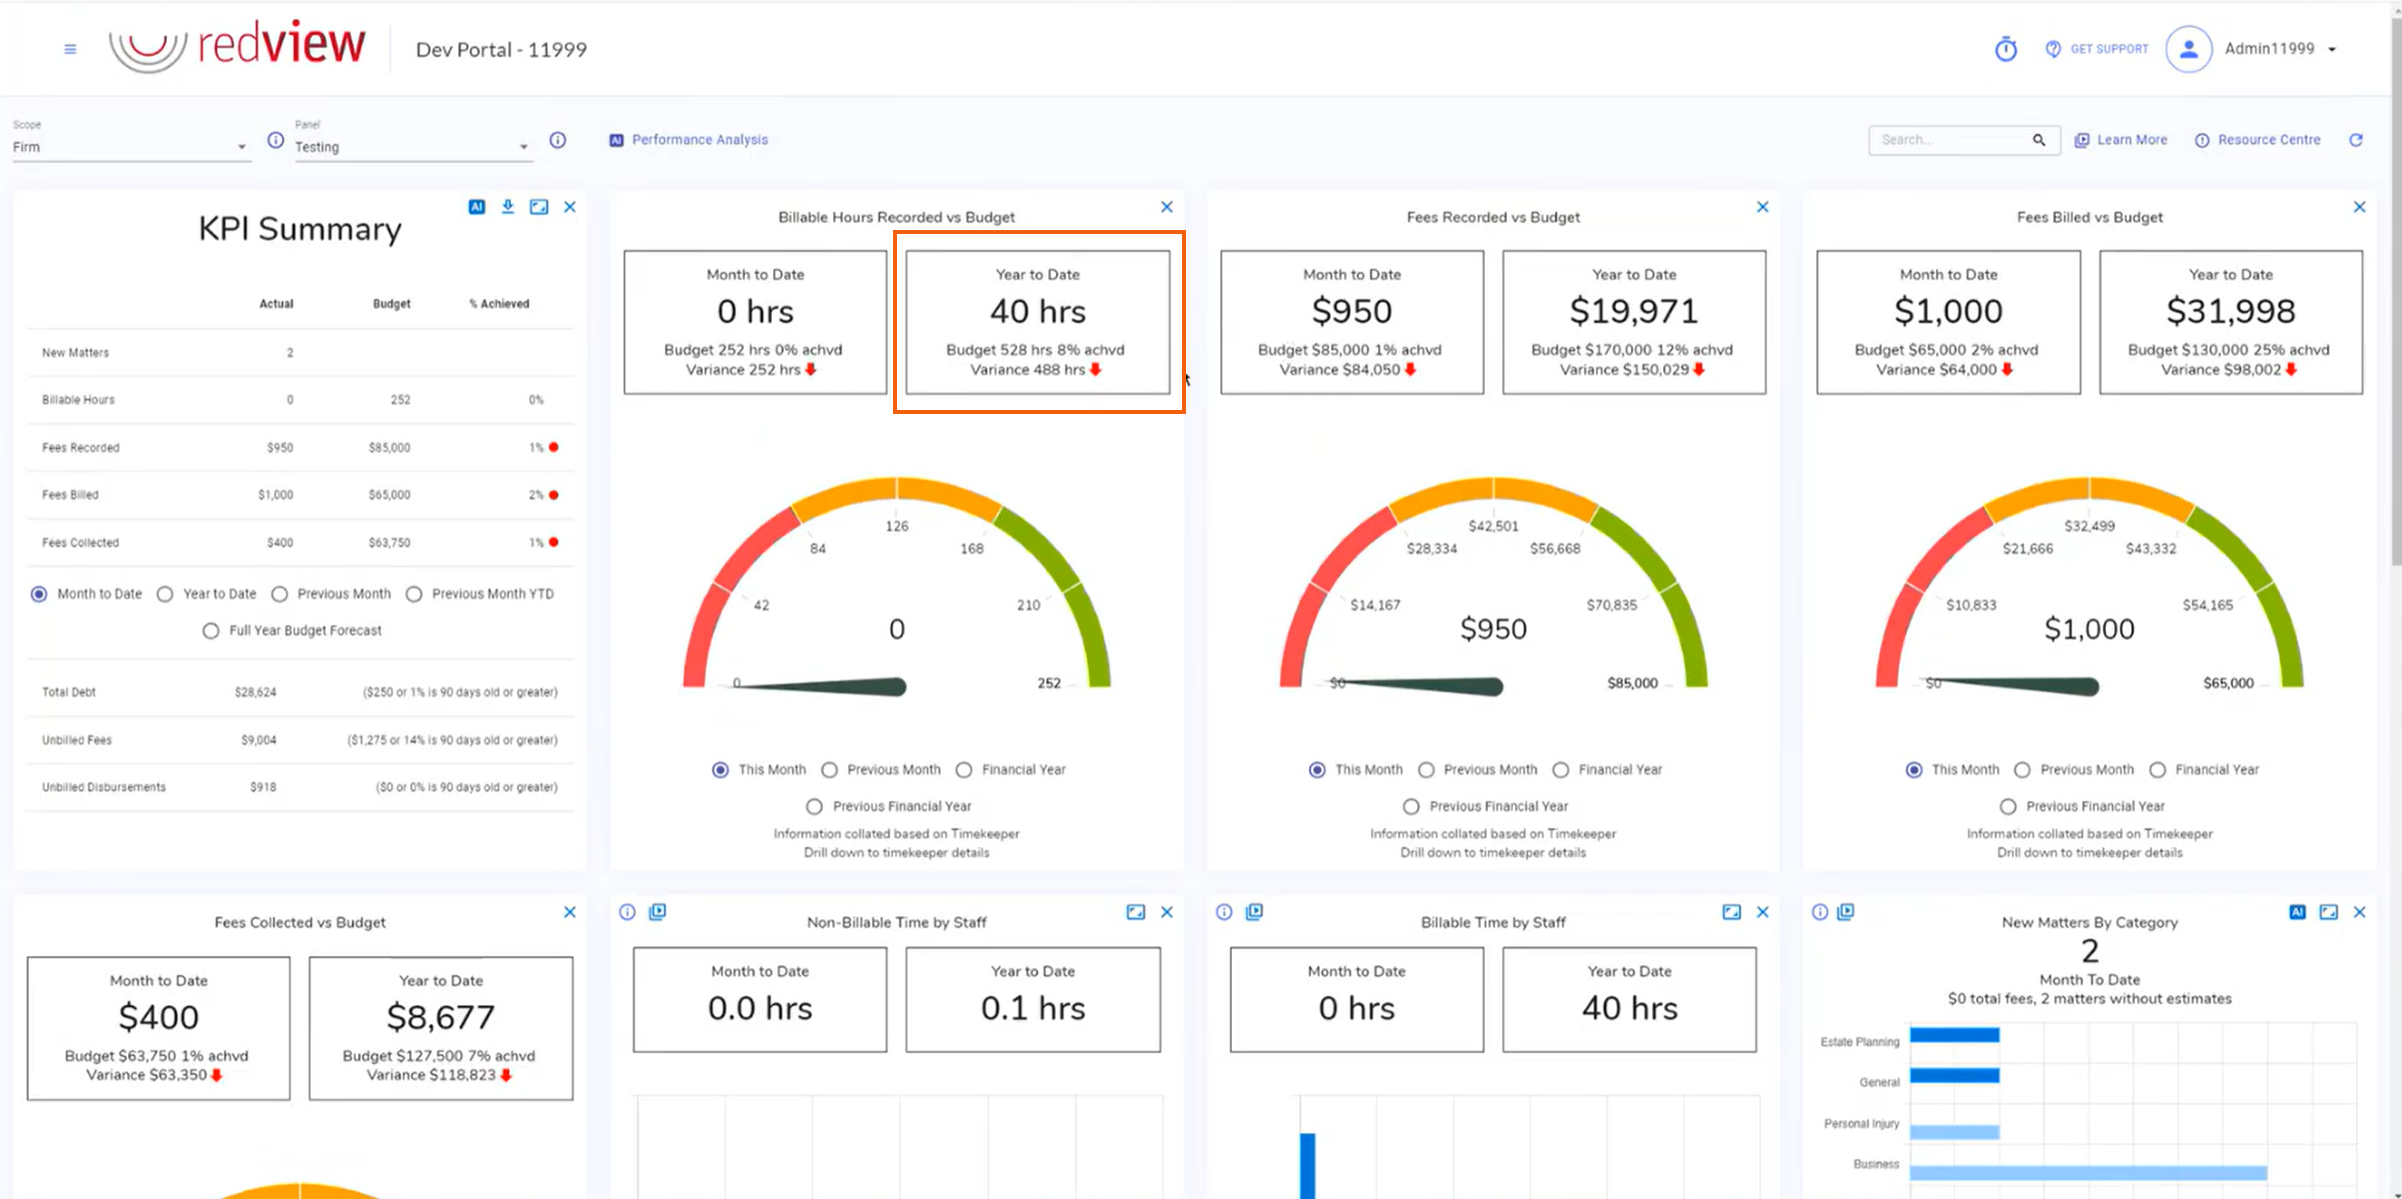
Task: Expand KPI Summary panel to fullscreen
Action: [539, 207]
